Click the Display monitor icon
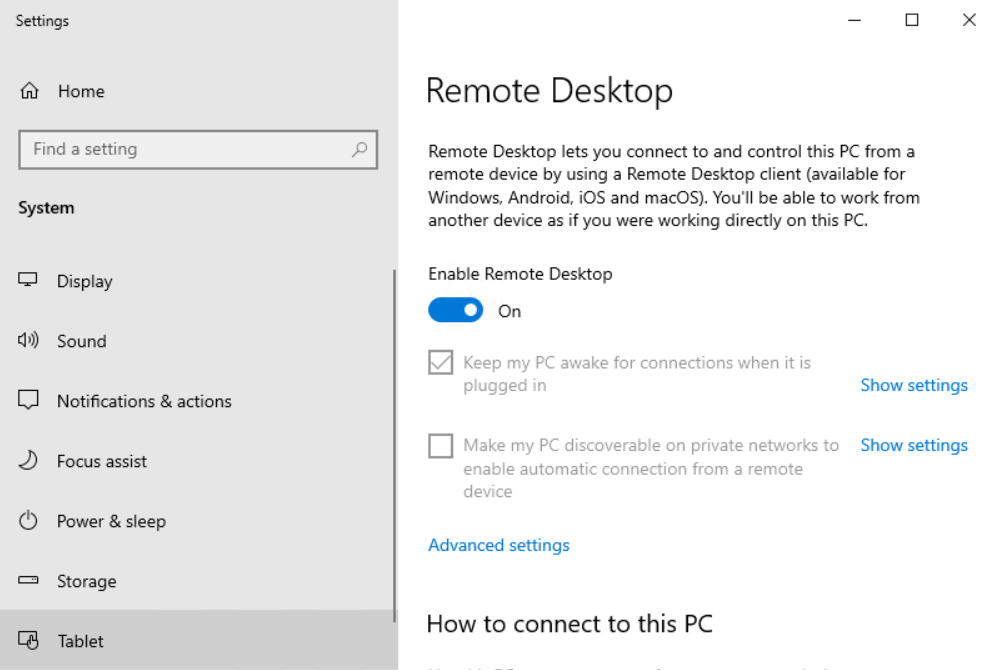Viewport: 996px width, 670px height. tap(28, 280)
